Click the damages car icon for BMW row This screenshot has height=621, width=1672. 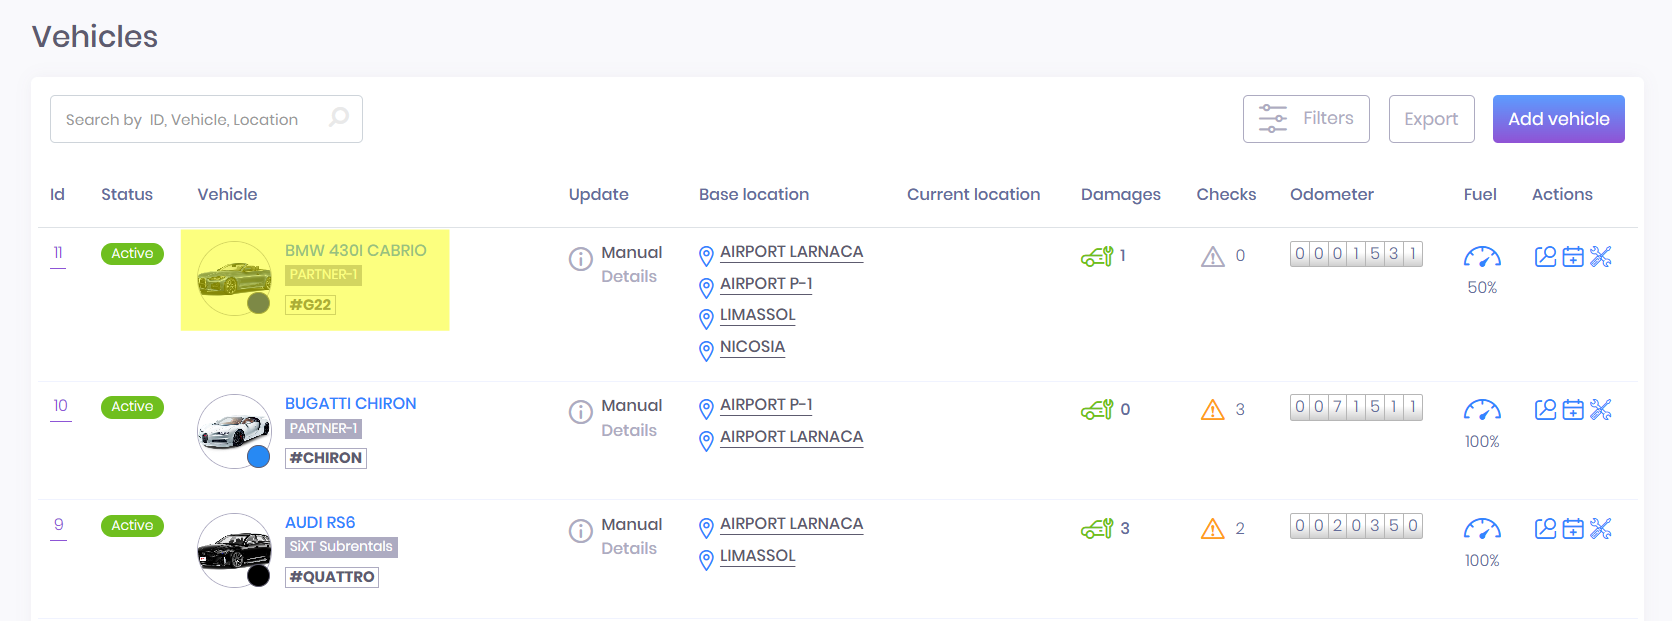(x=1097, y=257)
